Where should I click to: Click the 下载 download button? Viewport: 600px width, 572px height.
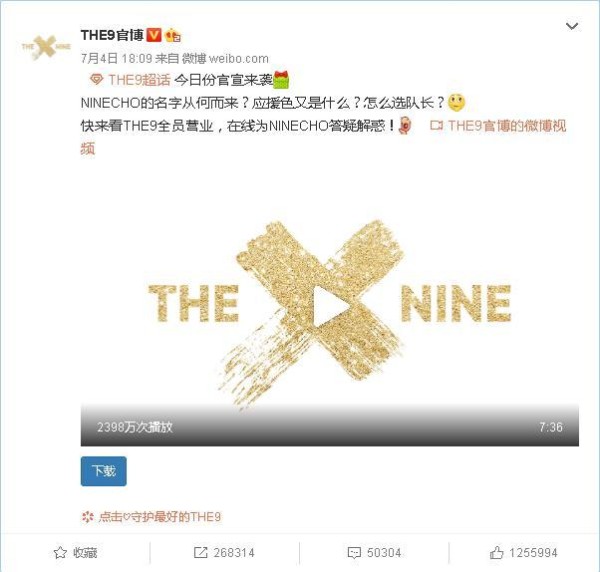[103, 471]
